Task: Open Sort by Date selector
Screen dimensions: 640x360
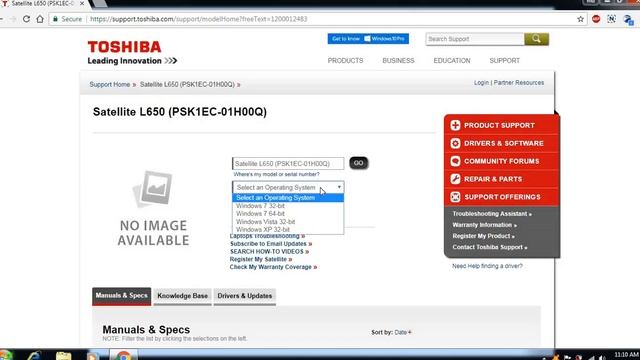Action: coord(403,332)
